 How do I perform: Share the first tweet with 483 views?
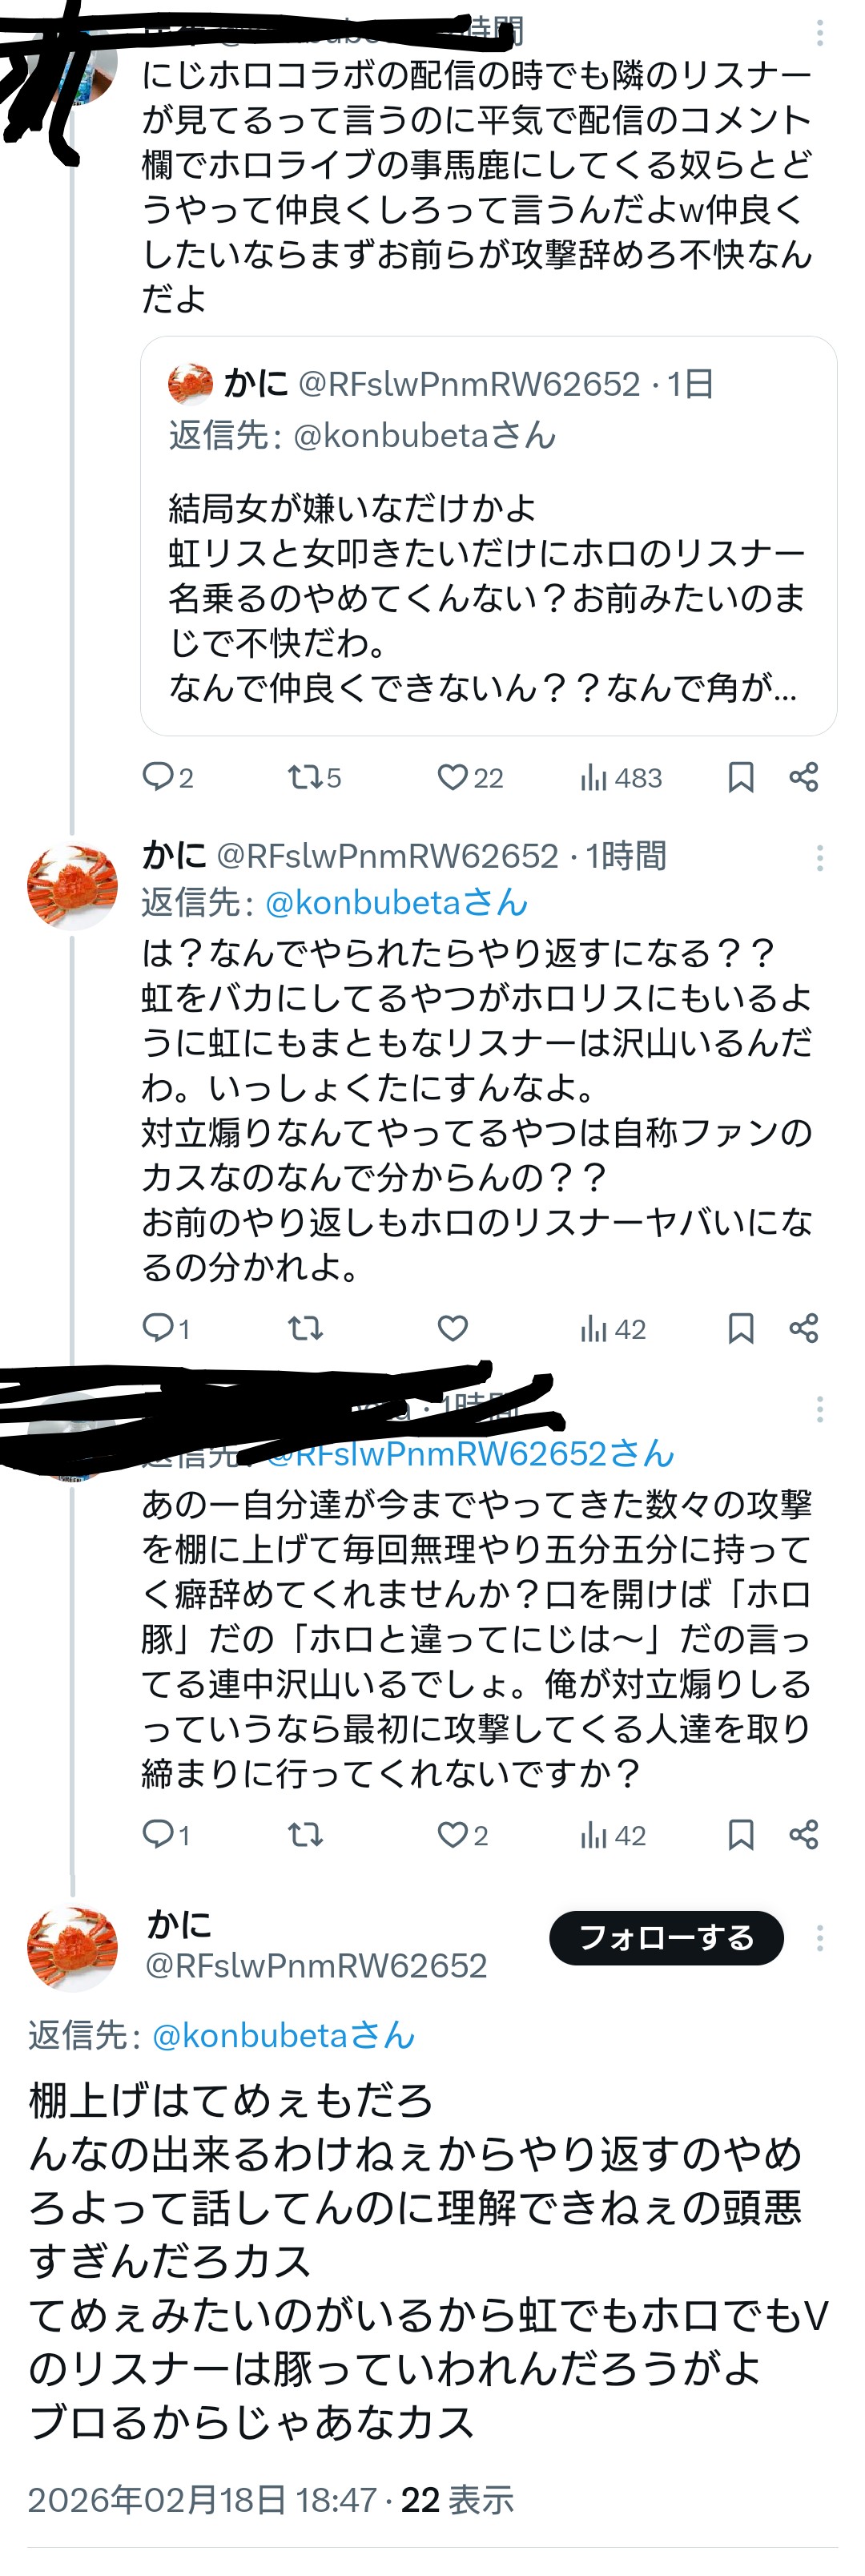click(804, 777)
